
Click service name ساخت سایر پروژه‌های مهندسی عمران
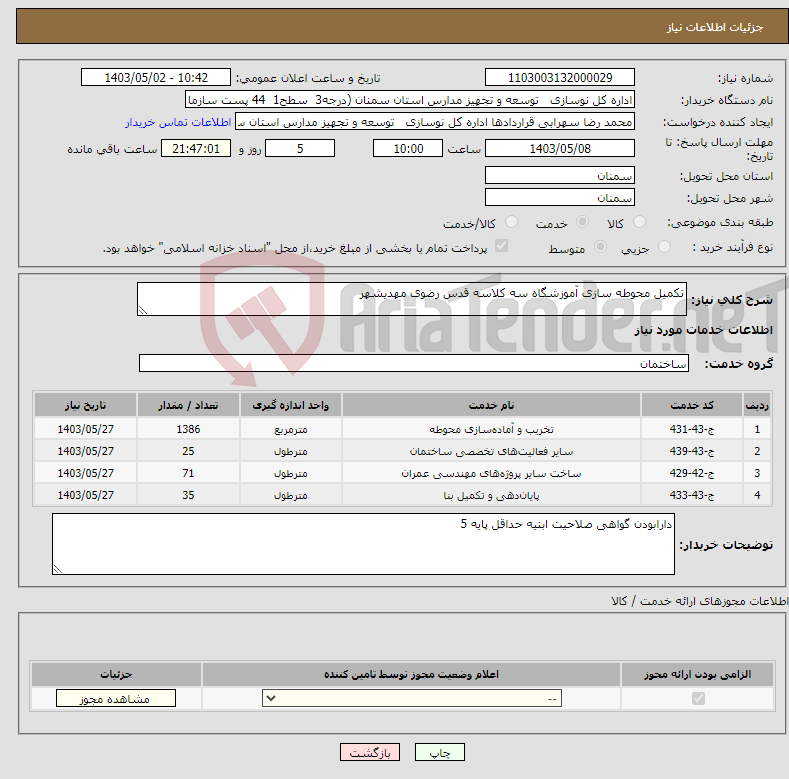(491, 474)
